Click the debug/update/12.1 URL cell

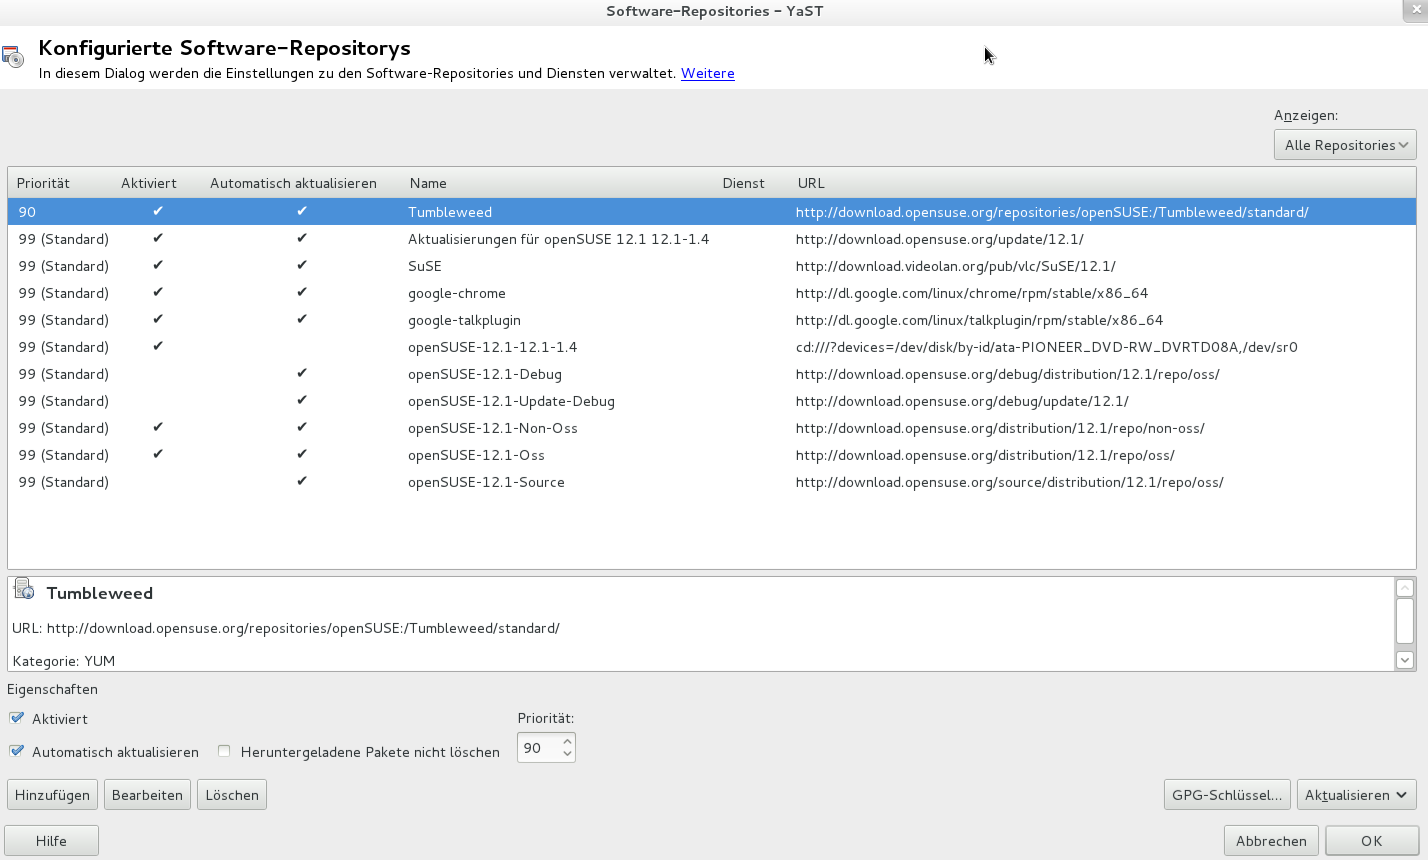pos(962,401)
